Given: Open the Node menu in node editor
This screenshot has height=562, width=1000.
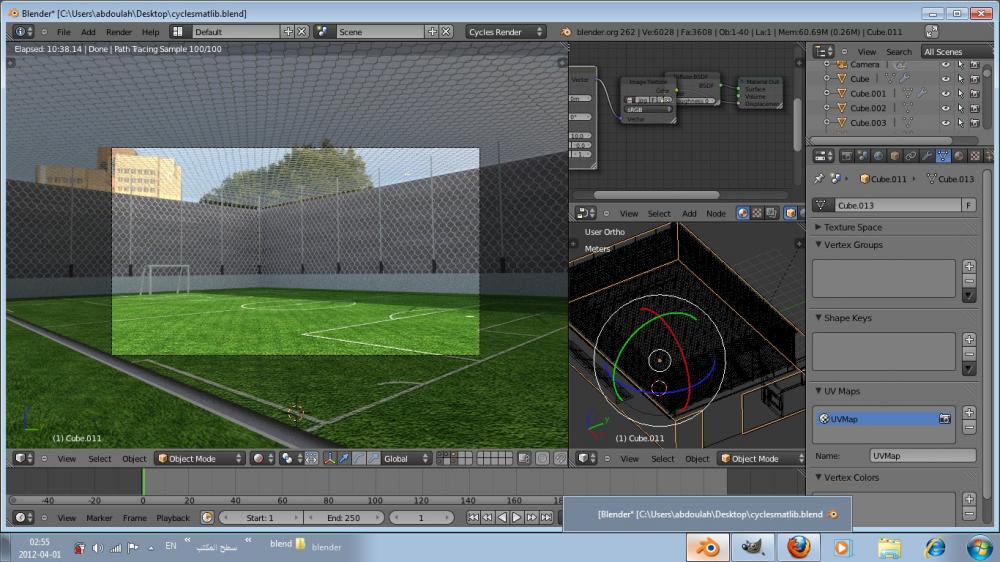Looking at the screenshot, I should (x=716, y=213).
